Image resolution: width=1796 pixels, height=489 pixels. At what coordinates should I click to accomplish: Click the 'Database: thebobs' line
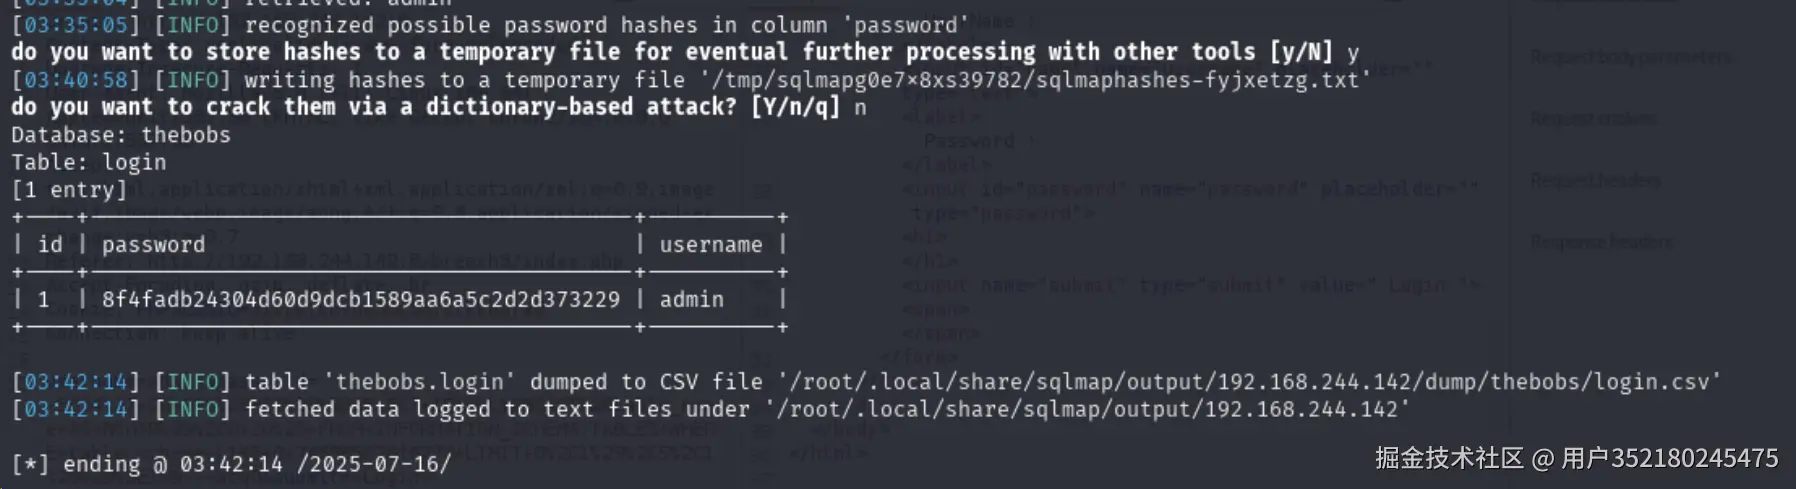(120, 135)
